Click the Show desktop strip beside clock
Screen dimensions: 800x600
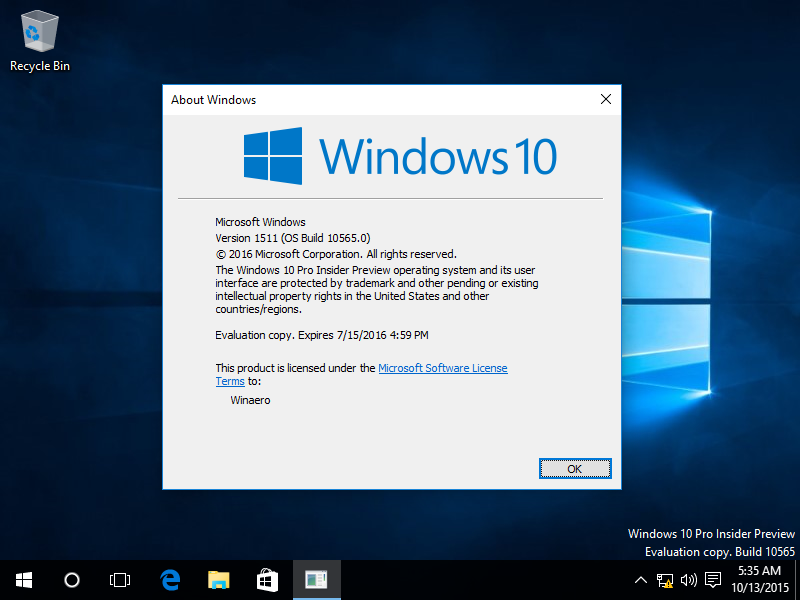tap(797, 580)
